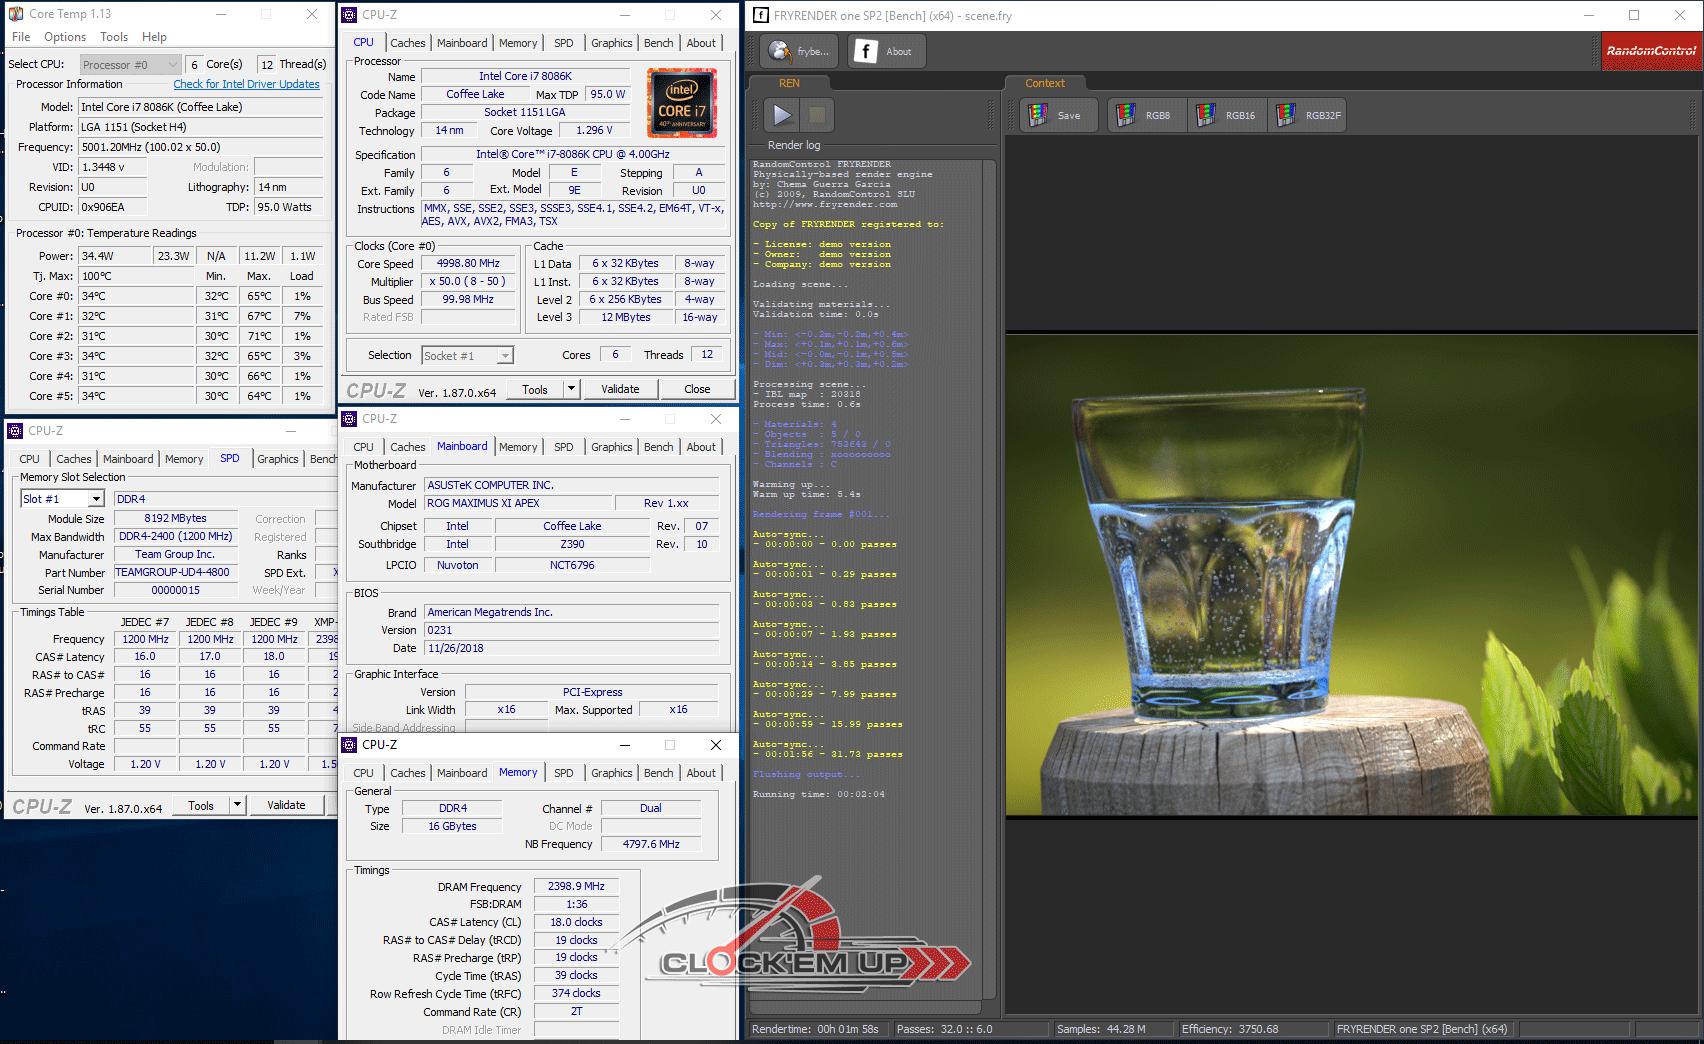
Task: Click the RandomControl logo banner
Action: point(1651,51)
